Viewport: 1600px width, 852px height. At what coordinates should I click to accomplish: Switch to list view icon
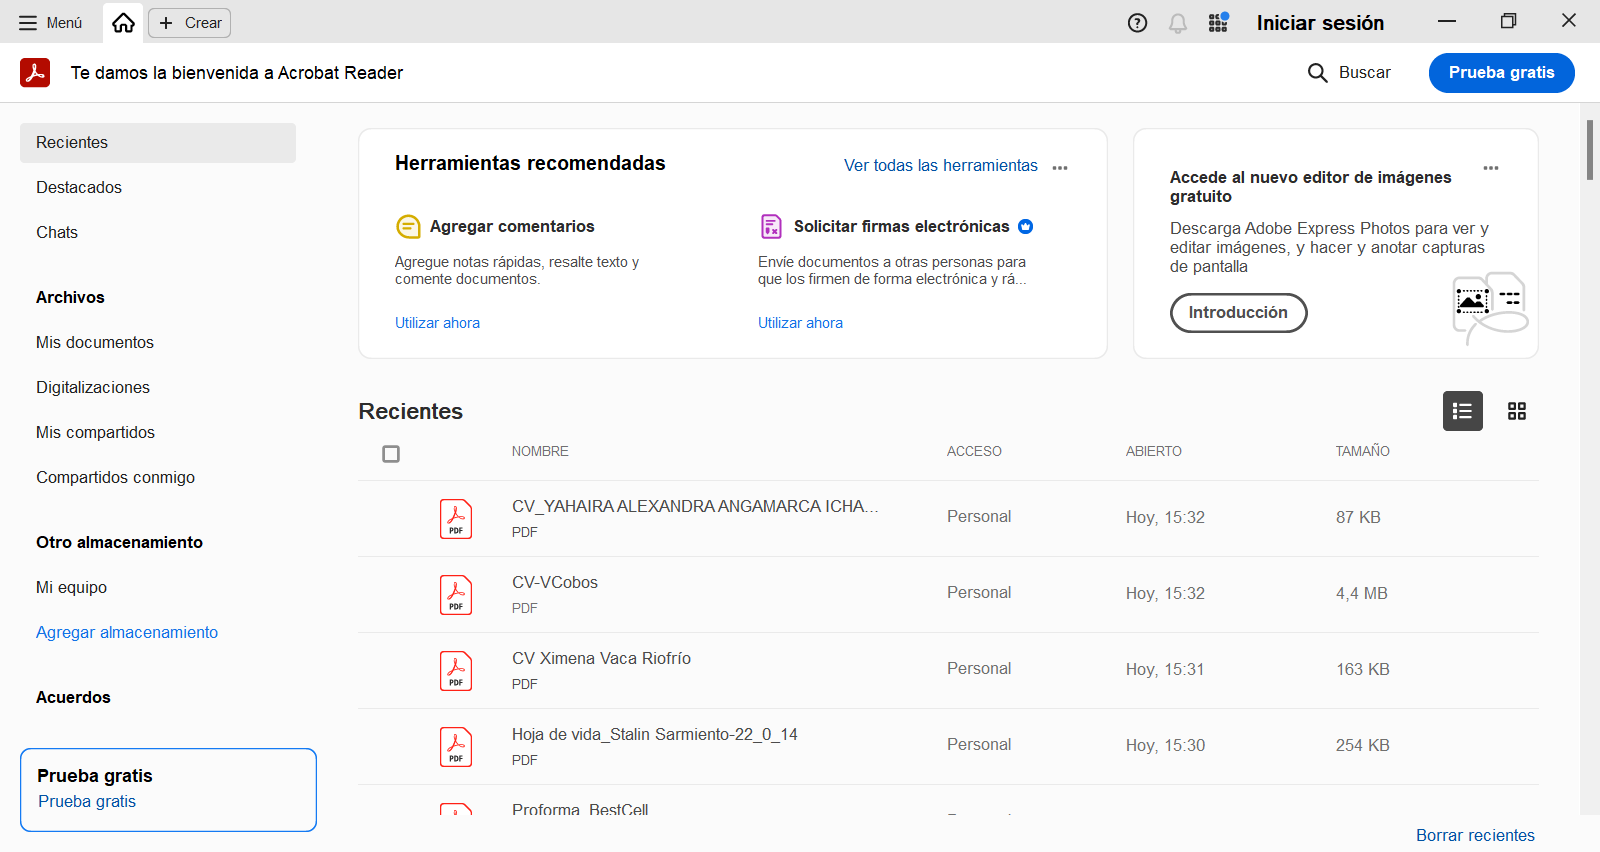[x=1462, y=411]
